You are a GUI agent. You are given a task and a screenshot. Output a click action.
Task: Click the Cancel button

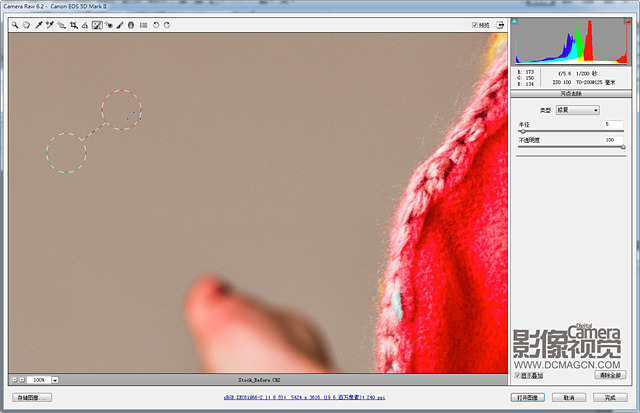pyautogui.click(x=569, y=397)
